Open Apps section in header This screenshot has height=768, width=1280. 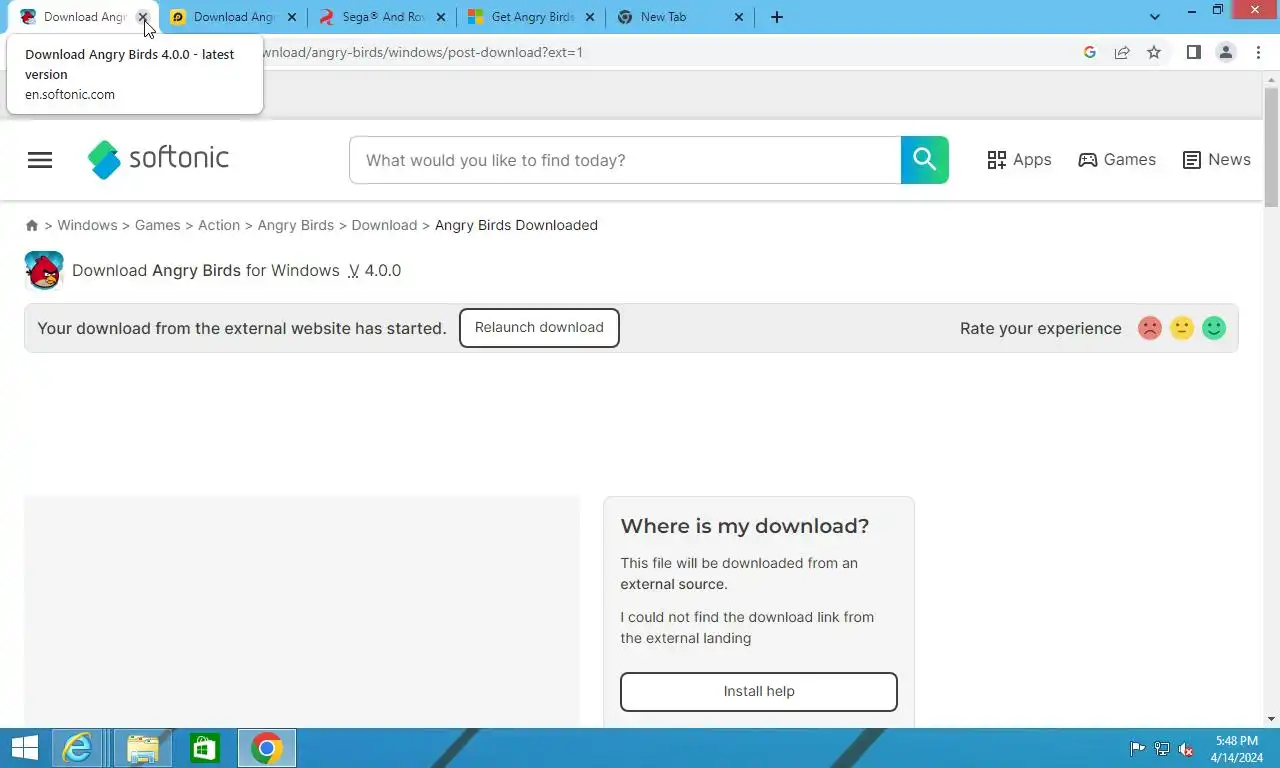[x=1019, y=160]
